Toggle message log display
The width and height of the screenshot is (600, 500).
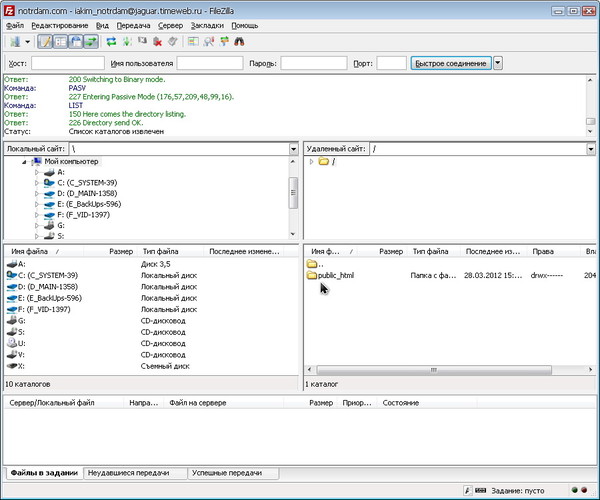(x=45, y=42)
